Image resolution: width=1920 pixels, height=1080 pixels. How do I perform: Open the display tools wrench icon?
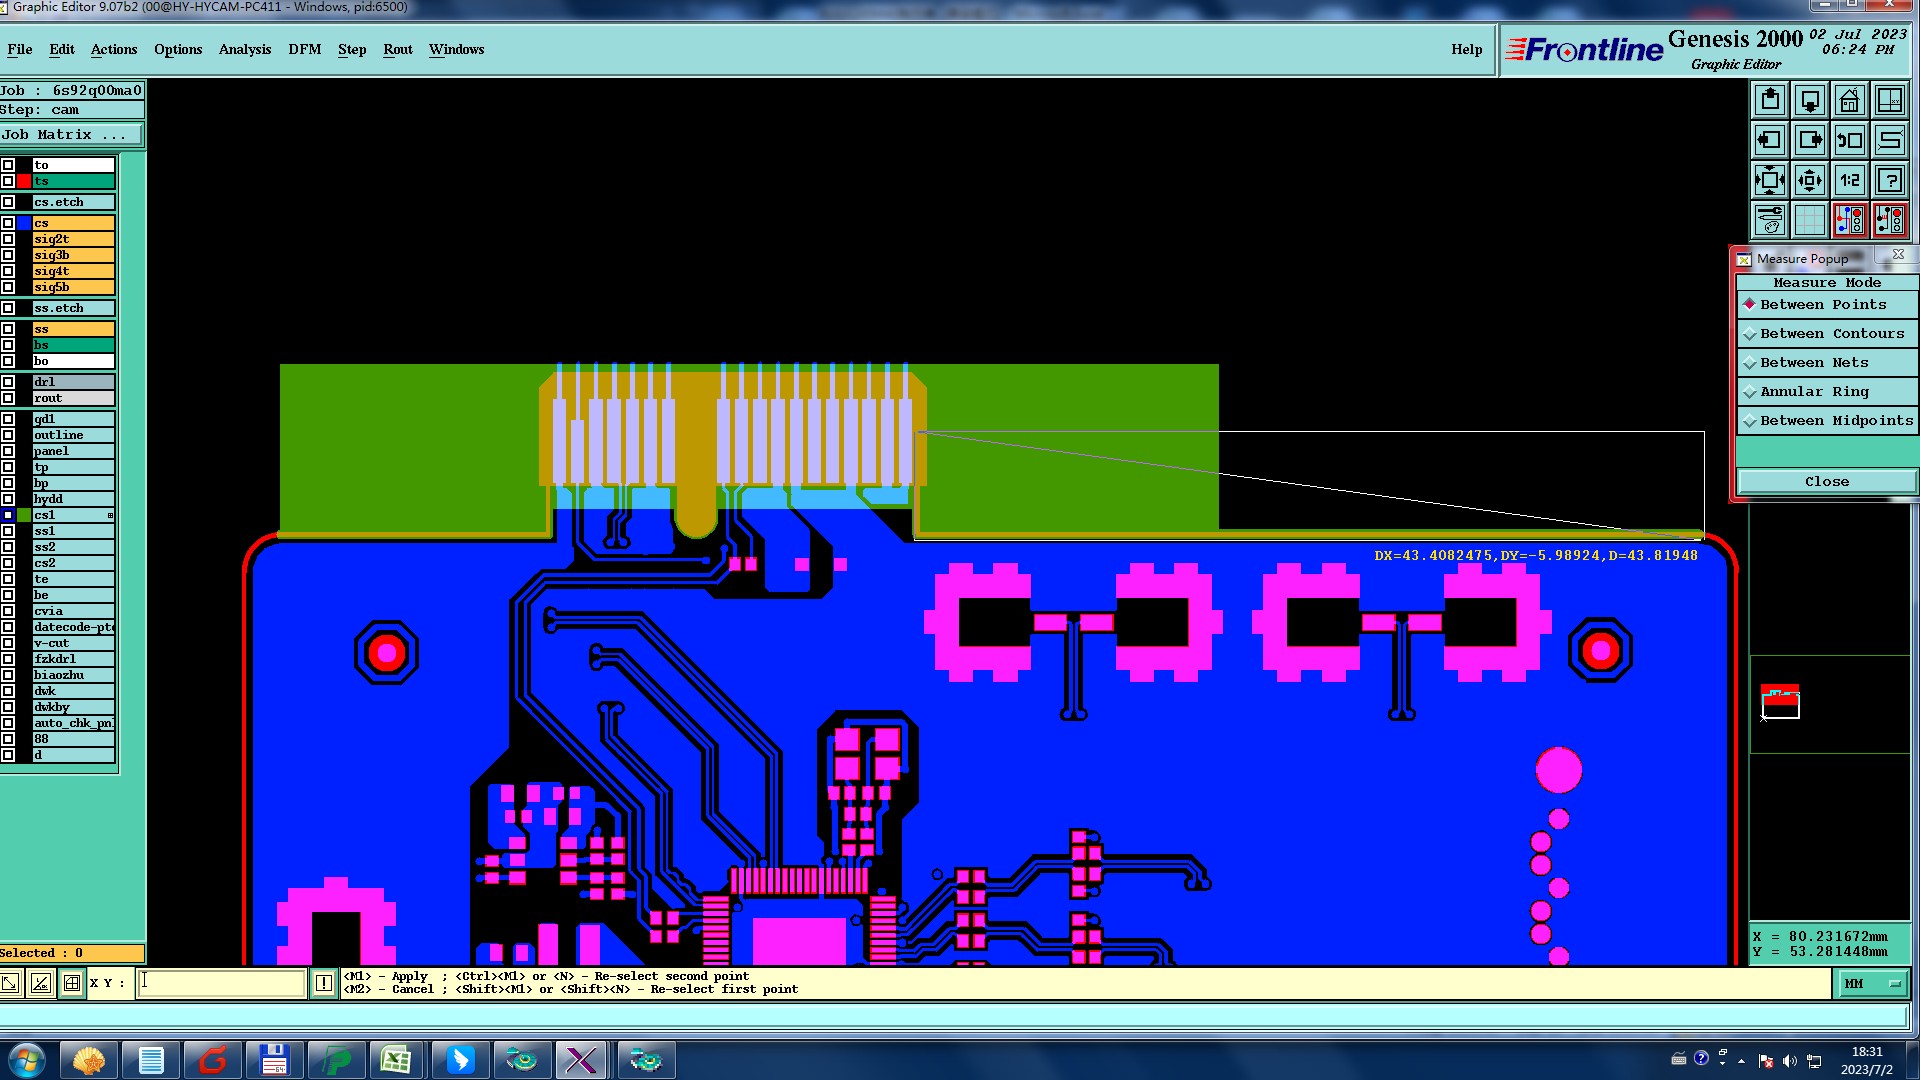[x=1770, y=219]
